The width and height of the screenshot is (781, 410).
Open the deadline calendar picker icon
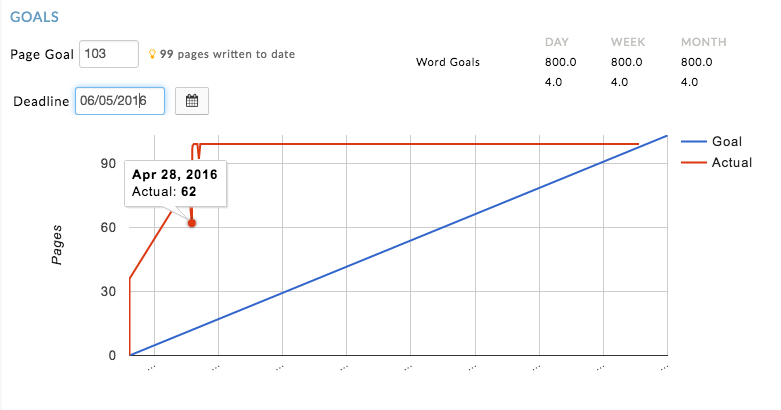192,101
